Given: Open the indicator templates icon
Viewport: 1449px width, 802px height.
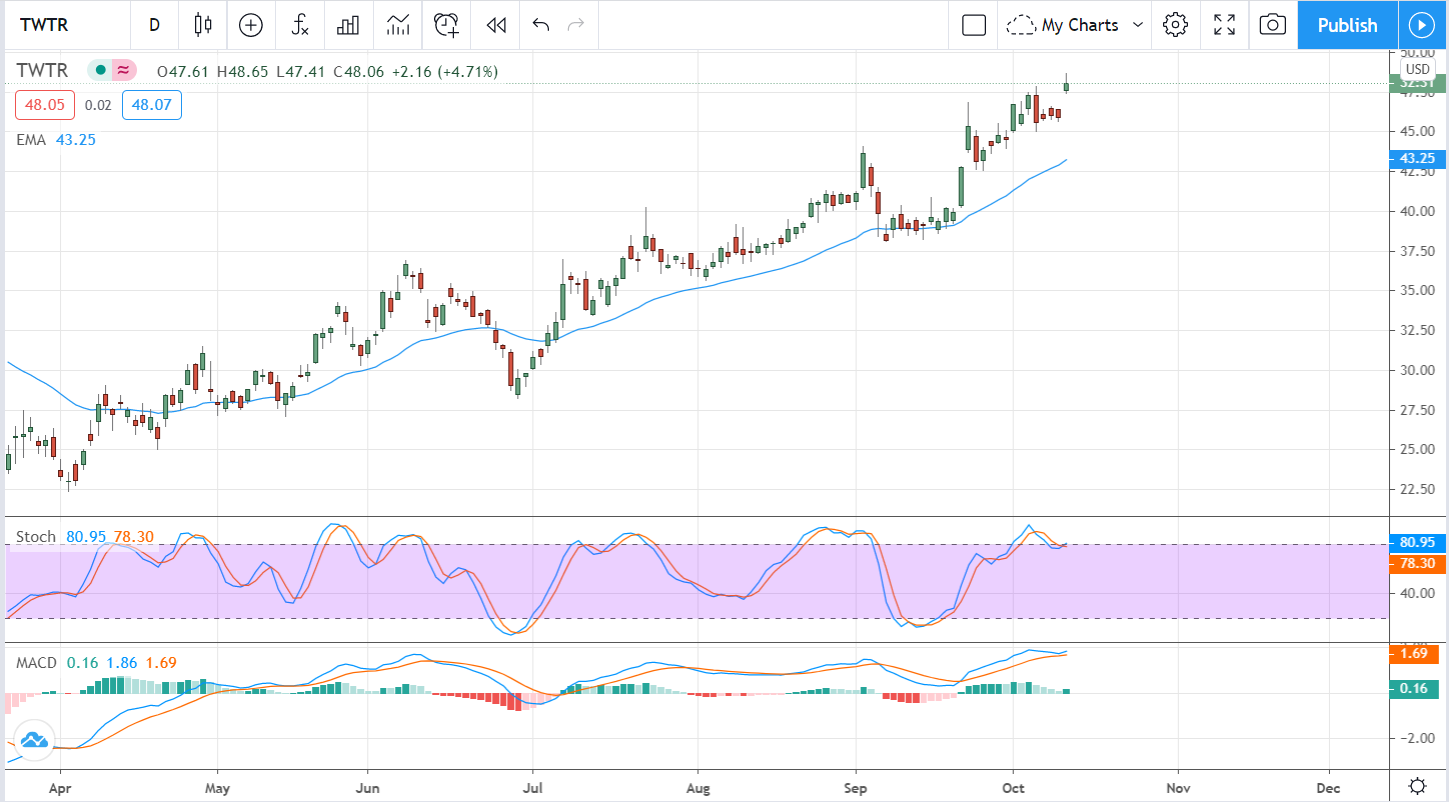Looking at the screenshot, I should point(397,25).
